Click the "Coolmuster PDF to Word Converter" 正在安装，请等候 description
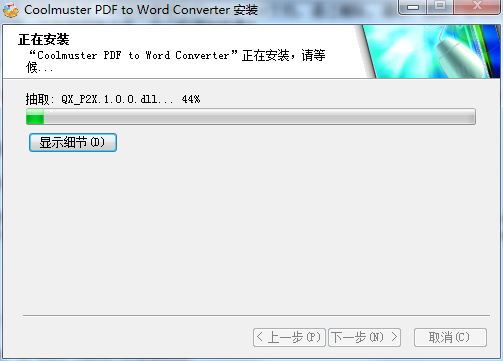 click(x=176, y=61)
